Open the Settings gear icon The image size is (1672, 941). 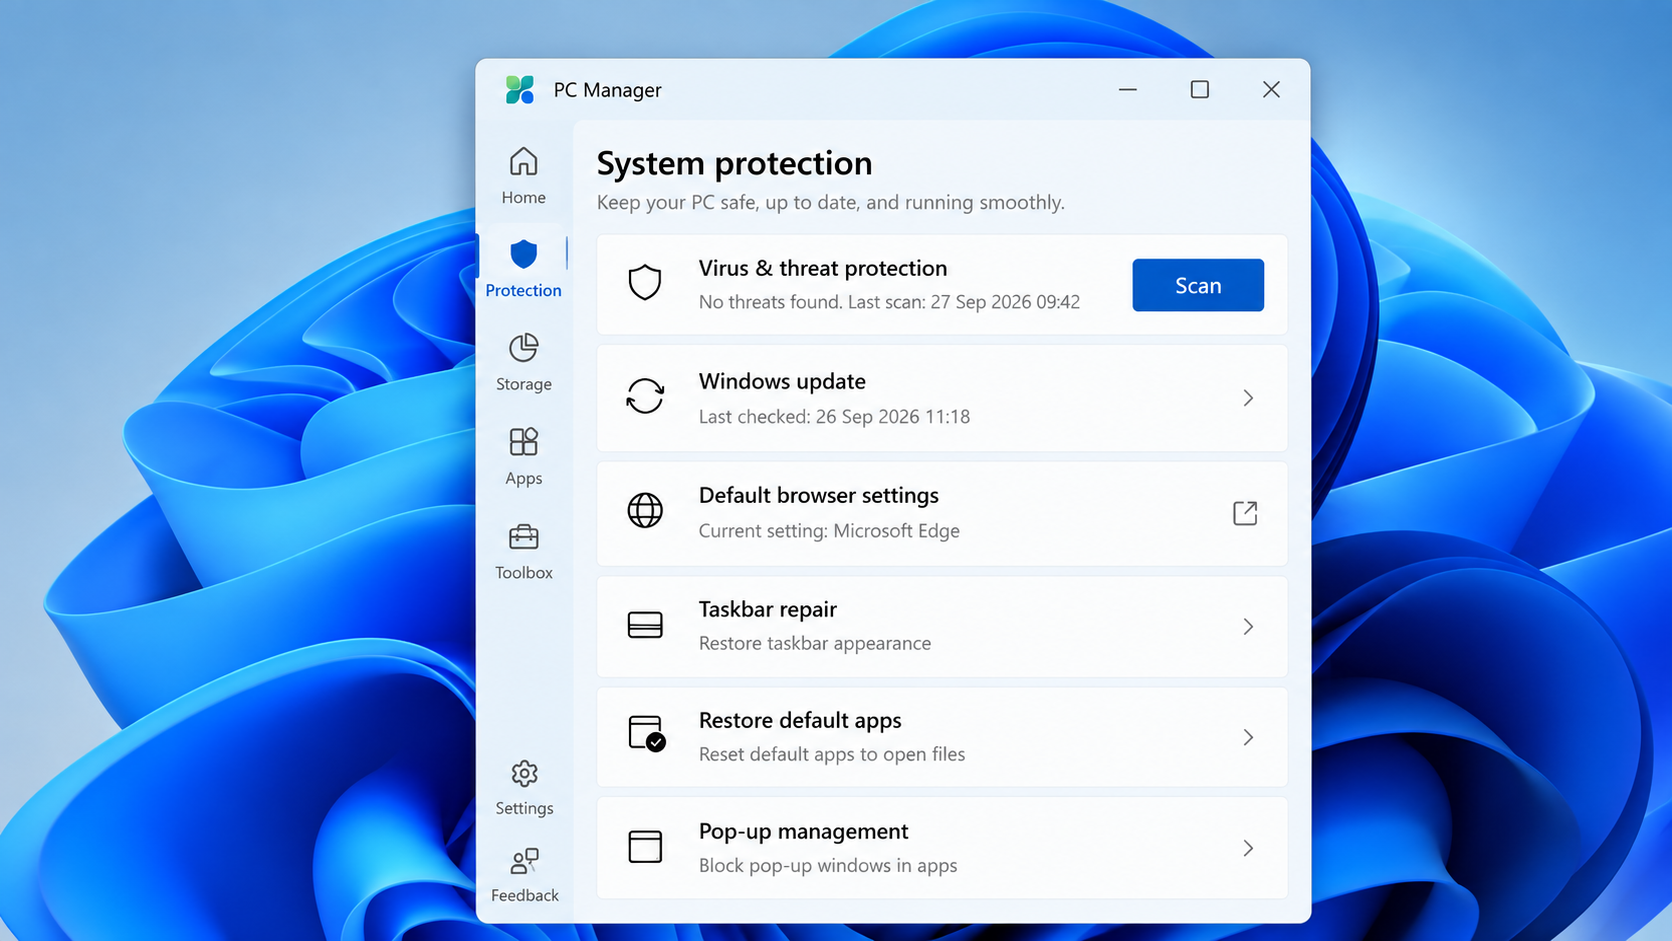pyautogui.click(x=524, y=773)
